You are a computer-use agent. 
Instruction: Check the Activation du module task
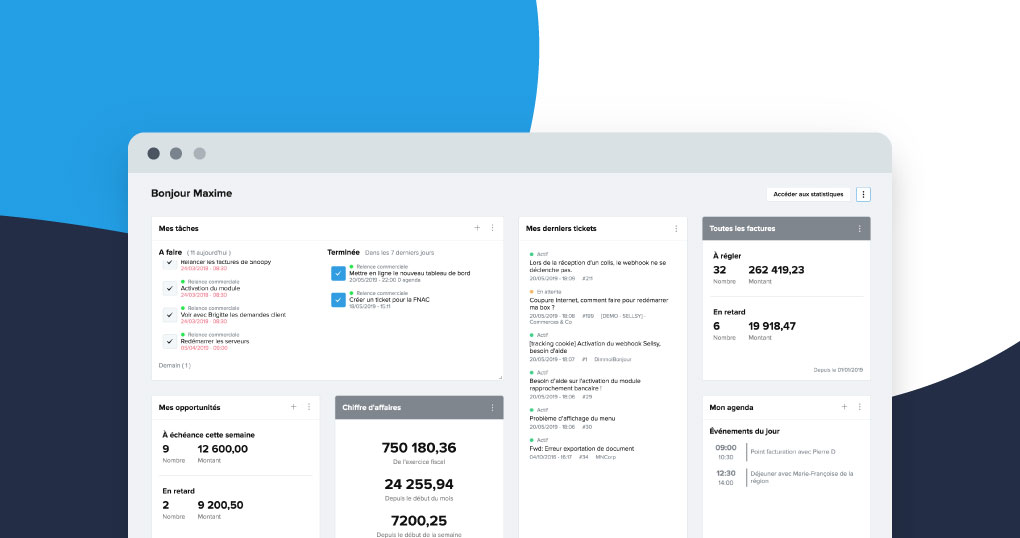tap(170, 288)
